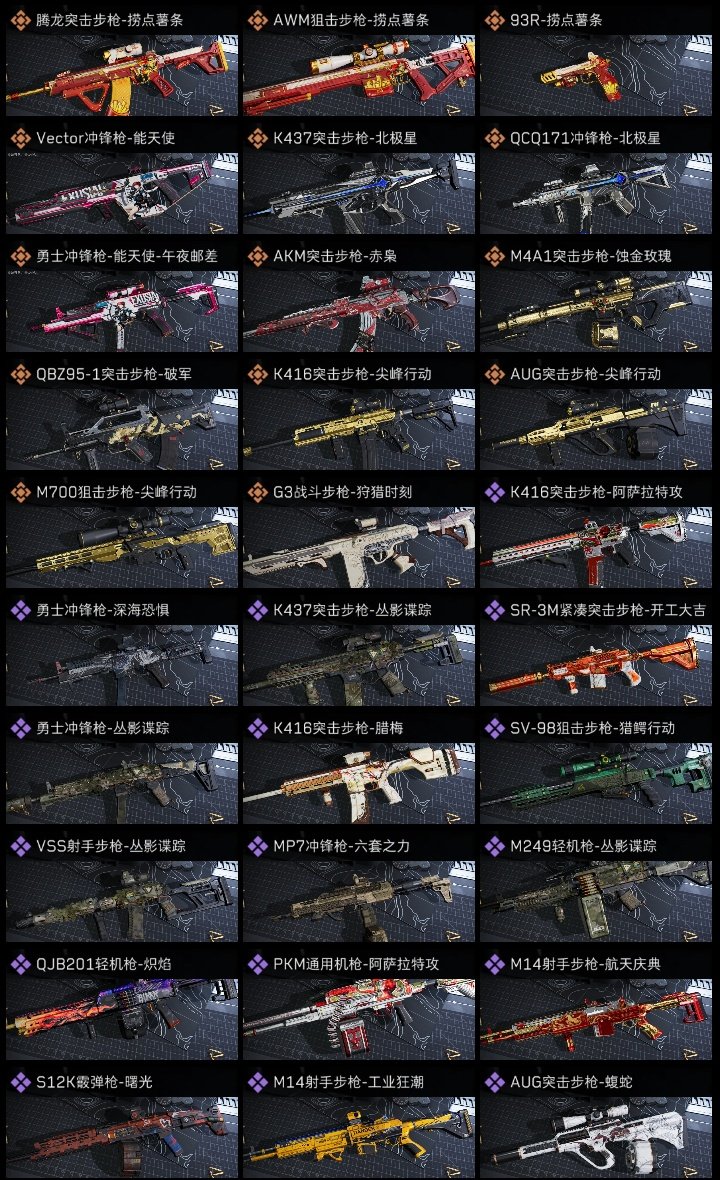
Task: Select the 93R-捞点薯条 pistol thumbnail
Action: [596, 75]
